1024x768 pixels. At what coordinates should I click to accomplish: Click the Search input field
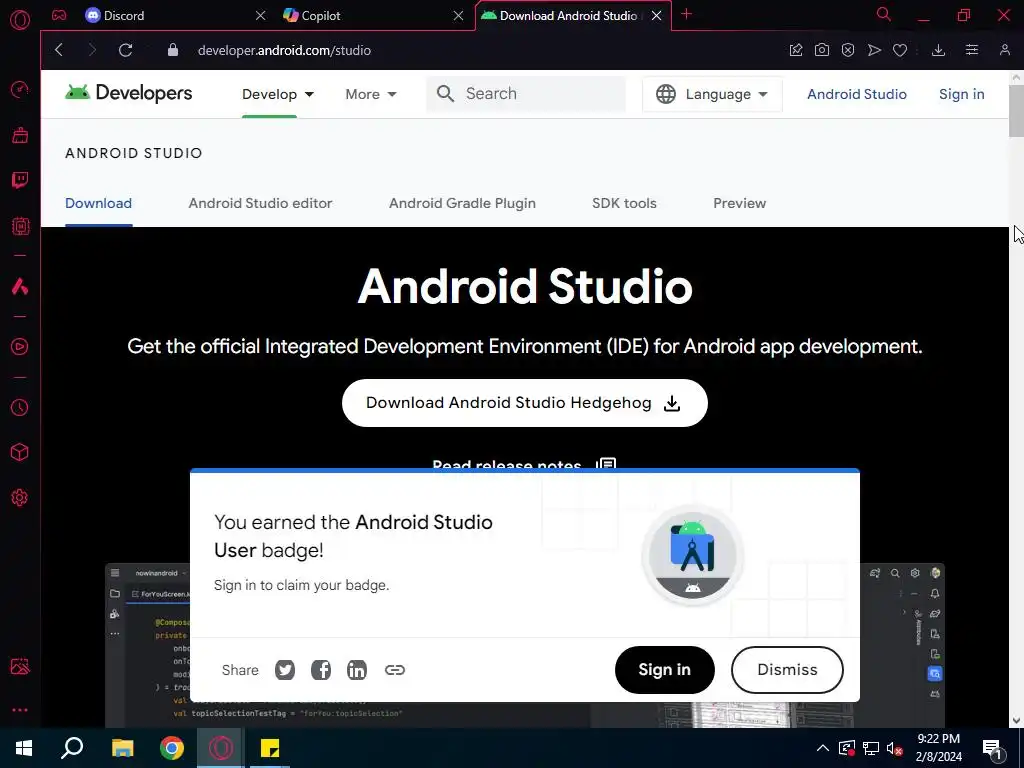(526, 93)
